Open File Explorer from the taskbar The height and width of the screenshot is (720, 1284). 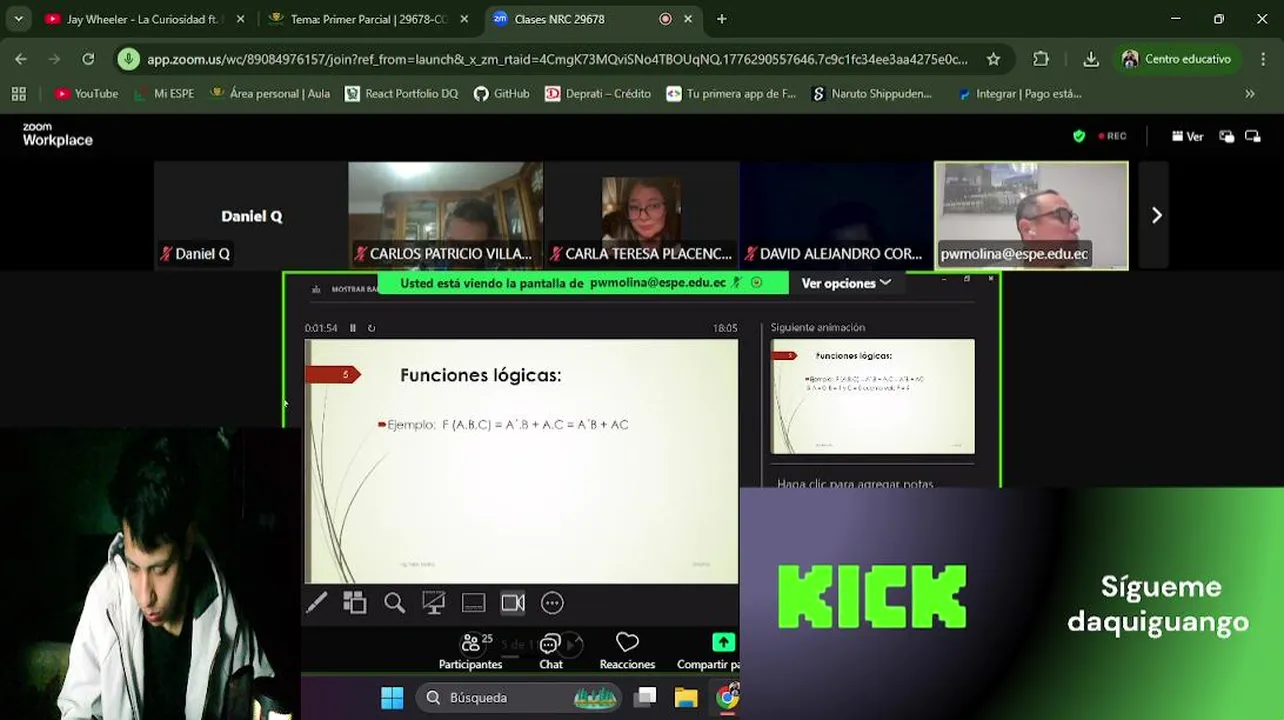pos(685,697)
